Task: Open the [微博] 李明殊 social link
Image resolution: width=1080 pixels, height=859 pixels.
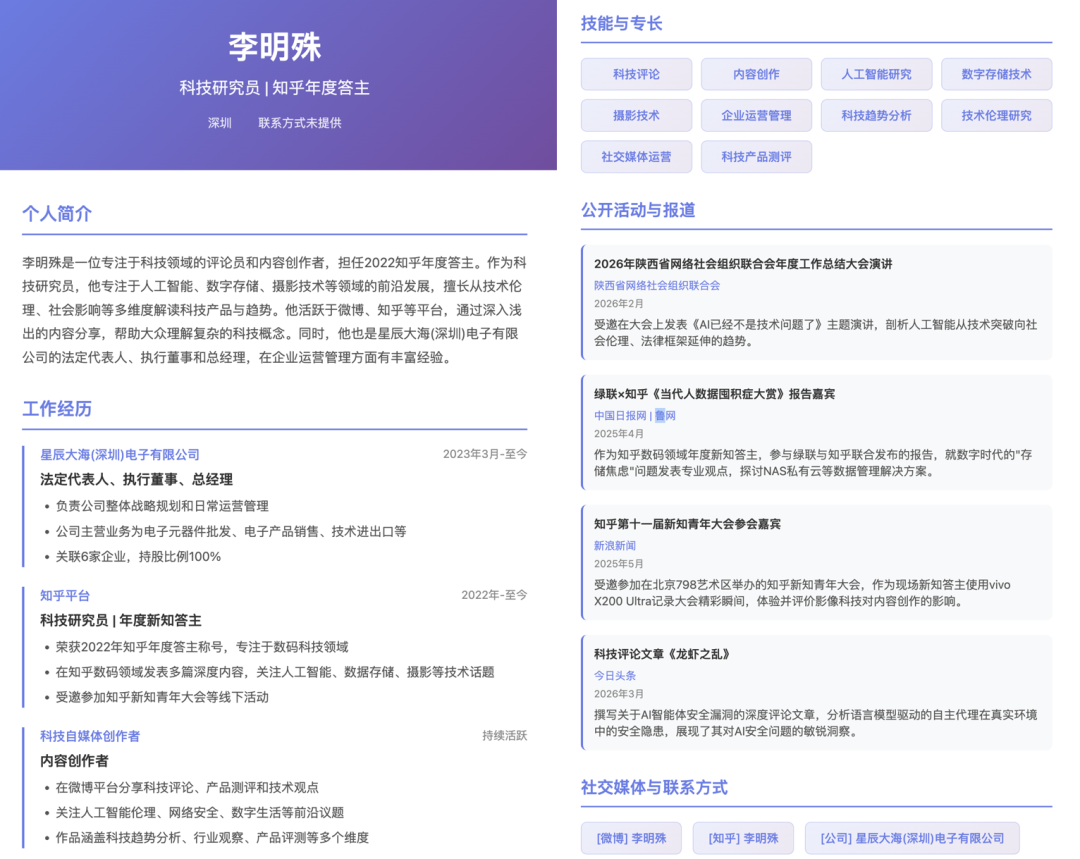Action: [x=631, y=838]
